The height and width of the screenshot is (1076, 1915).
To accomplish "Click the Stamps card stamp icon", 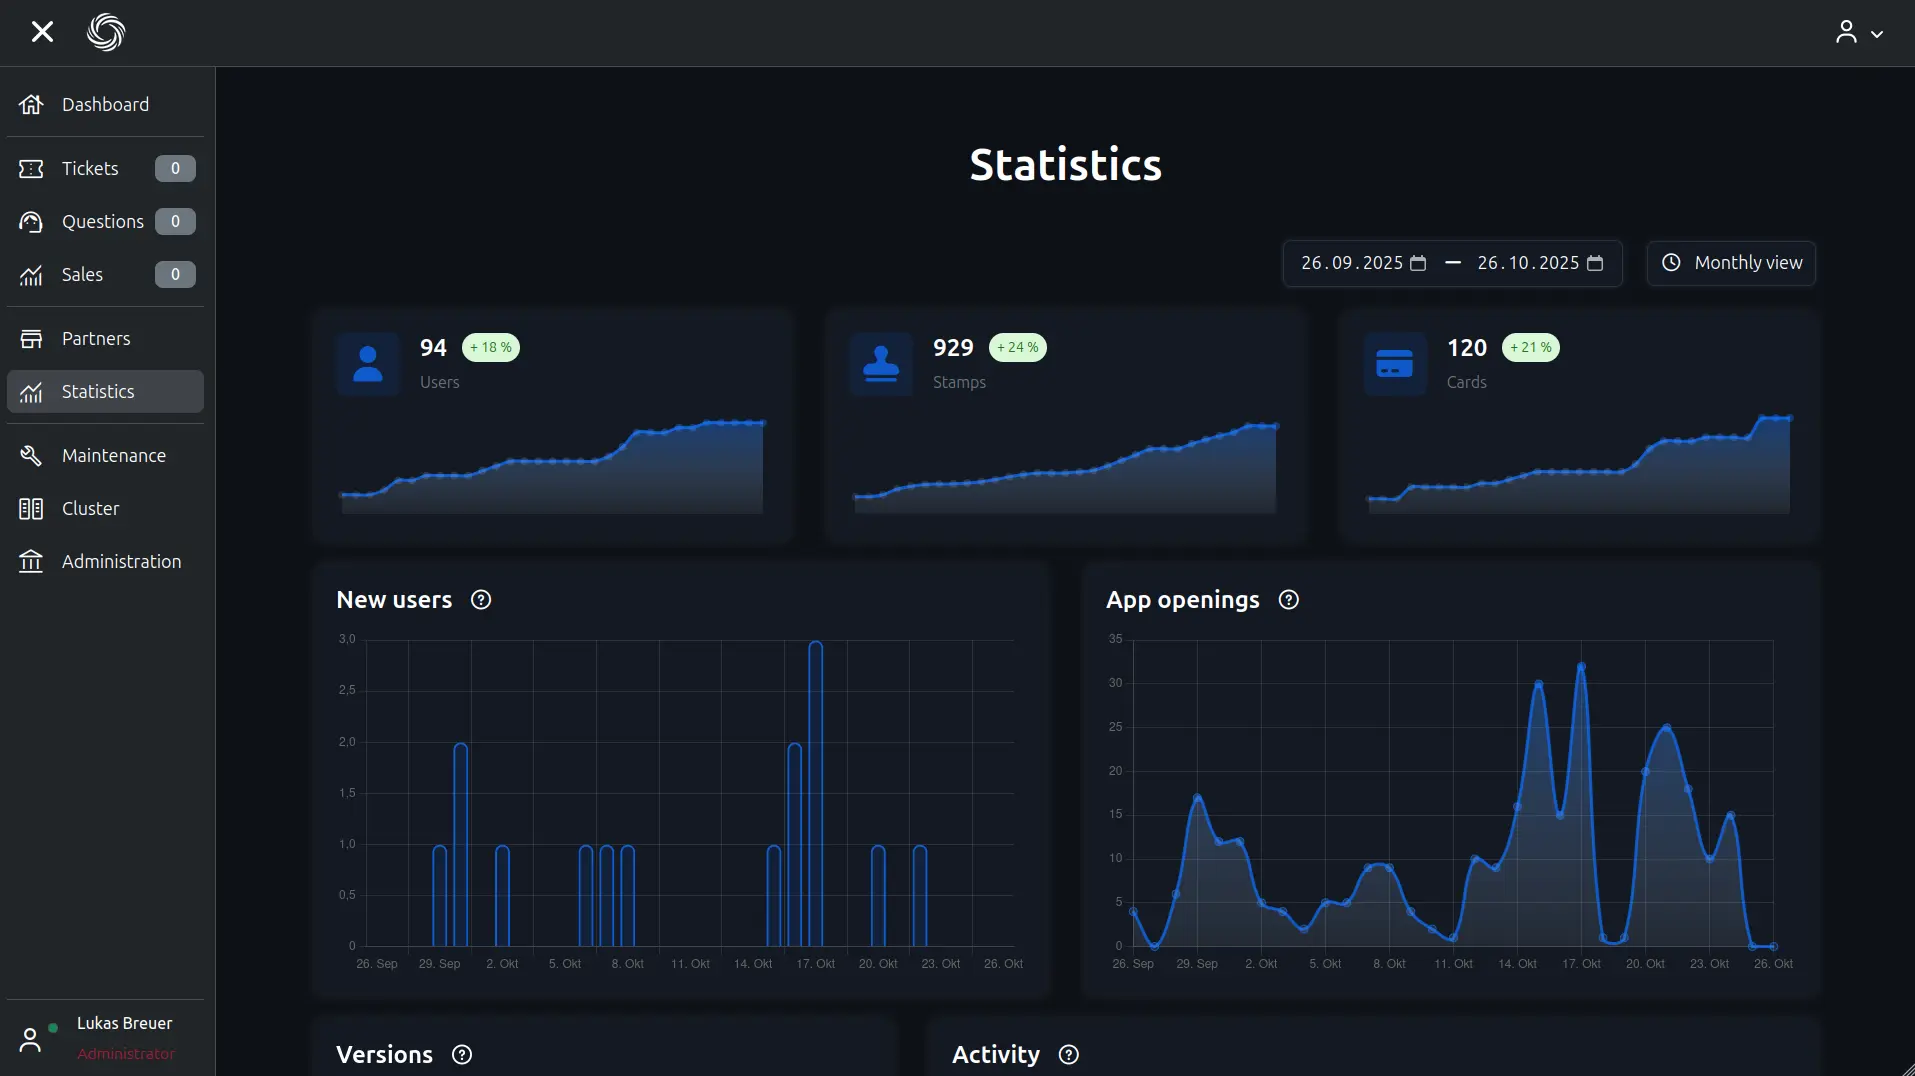I will (x=881, y=364).
